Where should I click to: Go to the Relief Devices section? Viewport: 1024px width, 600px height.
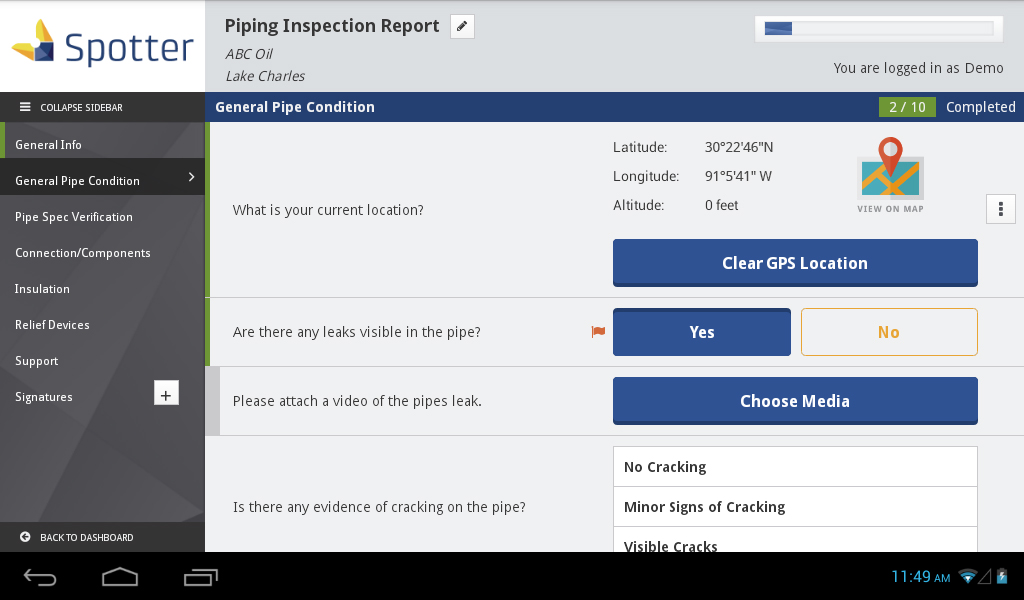pyautogui.click(x=52, y=325)
